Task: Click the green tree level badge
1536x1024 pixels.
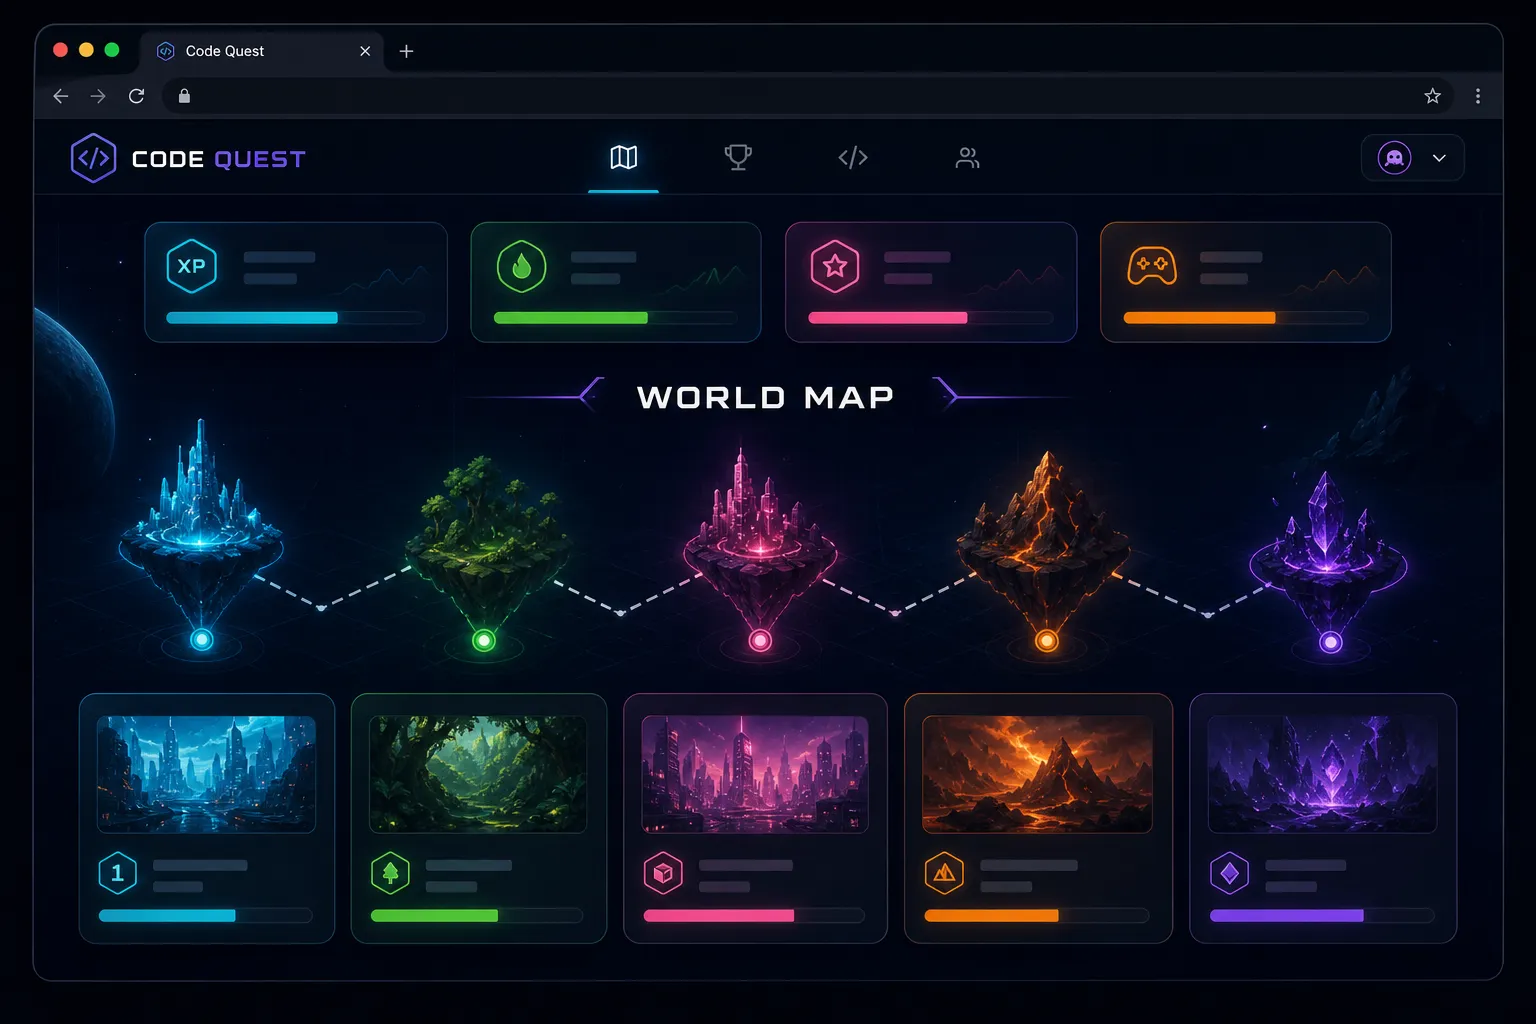Action: [390, 873]
